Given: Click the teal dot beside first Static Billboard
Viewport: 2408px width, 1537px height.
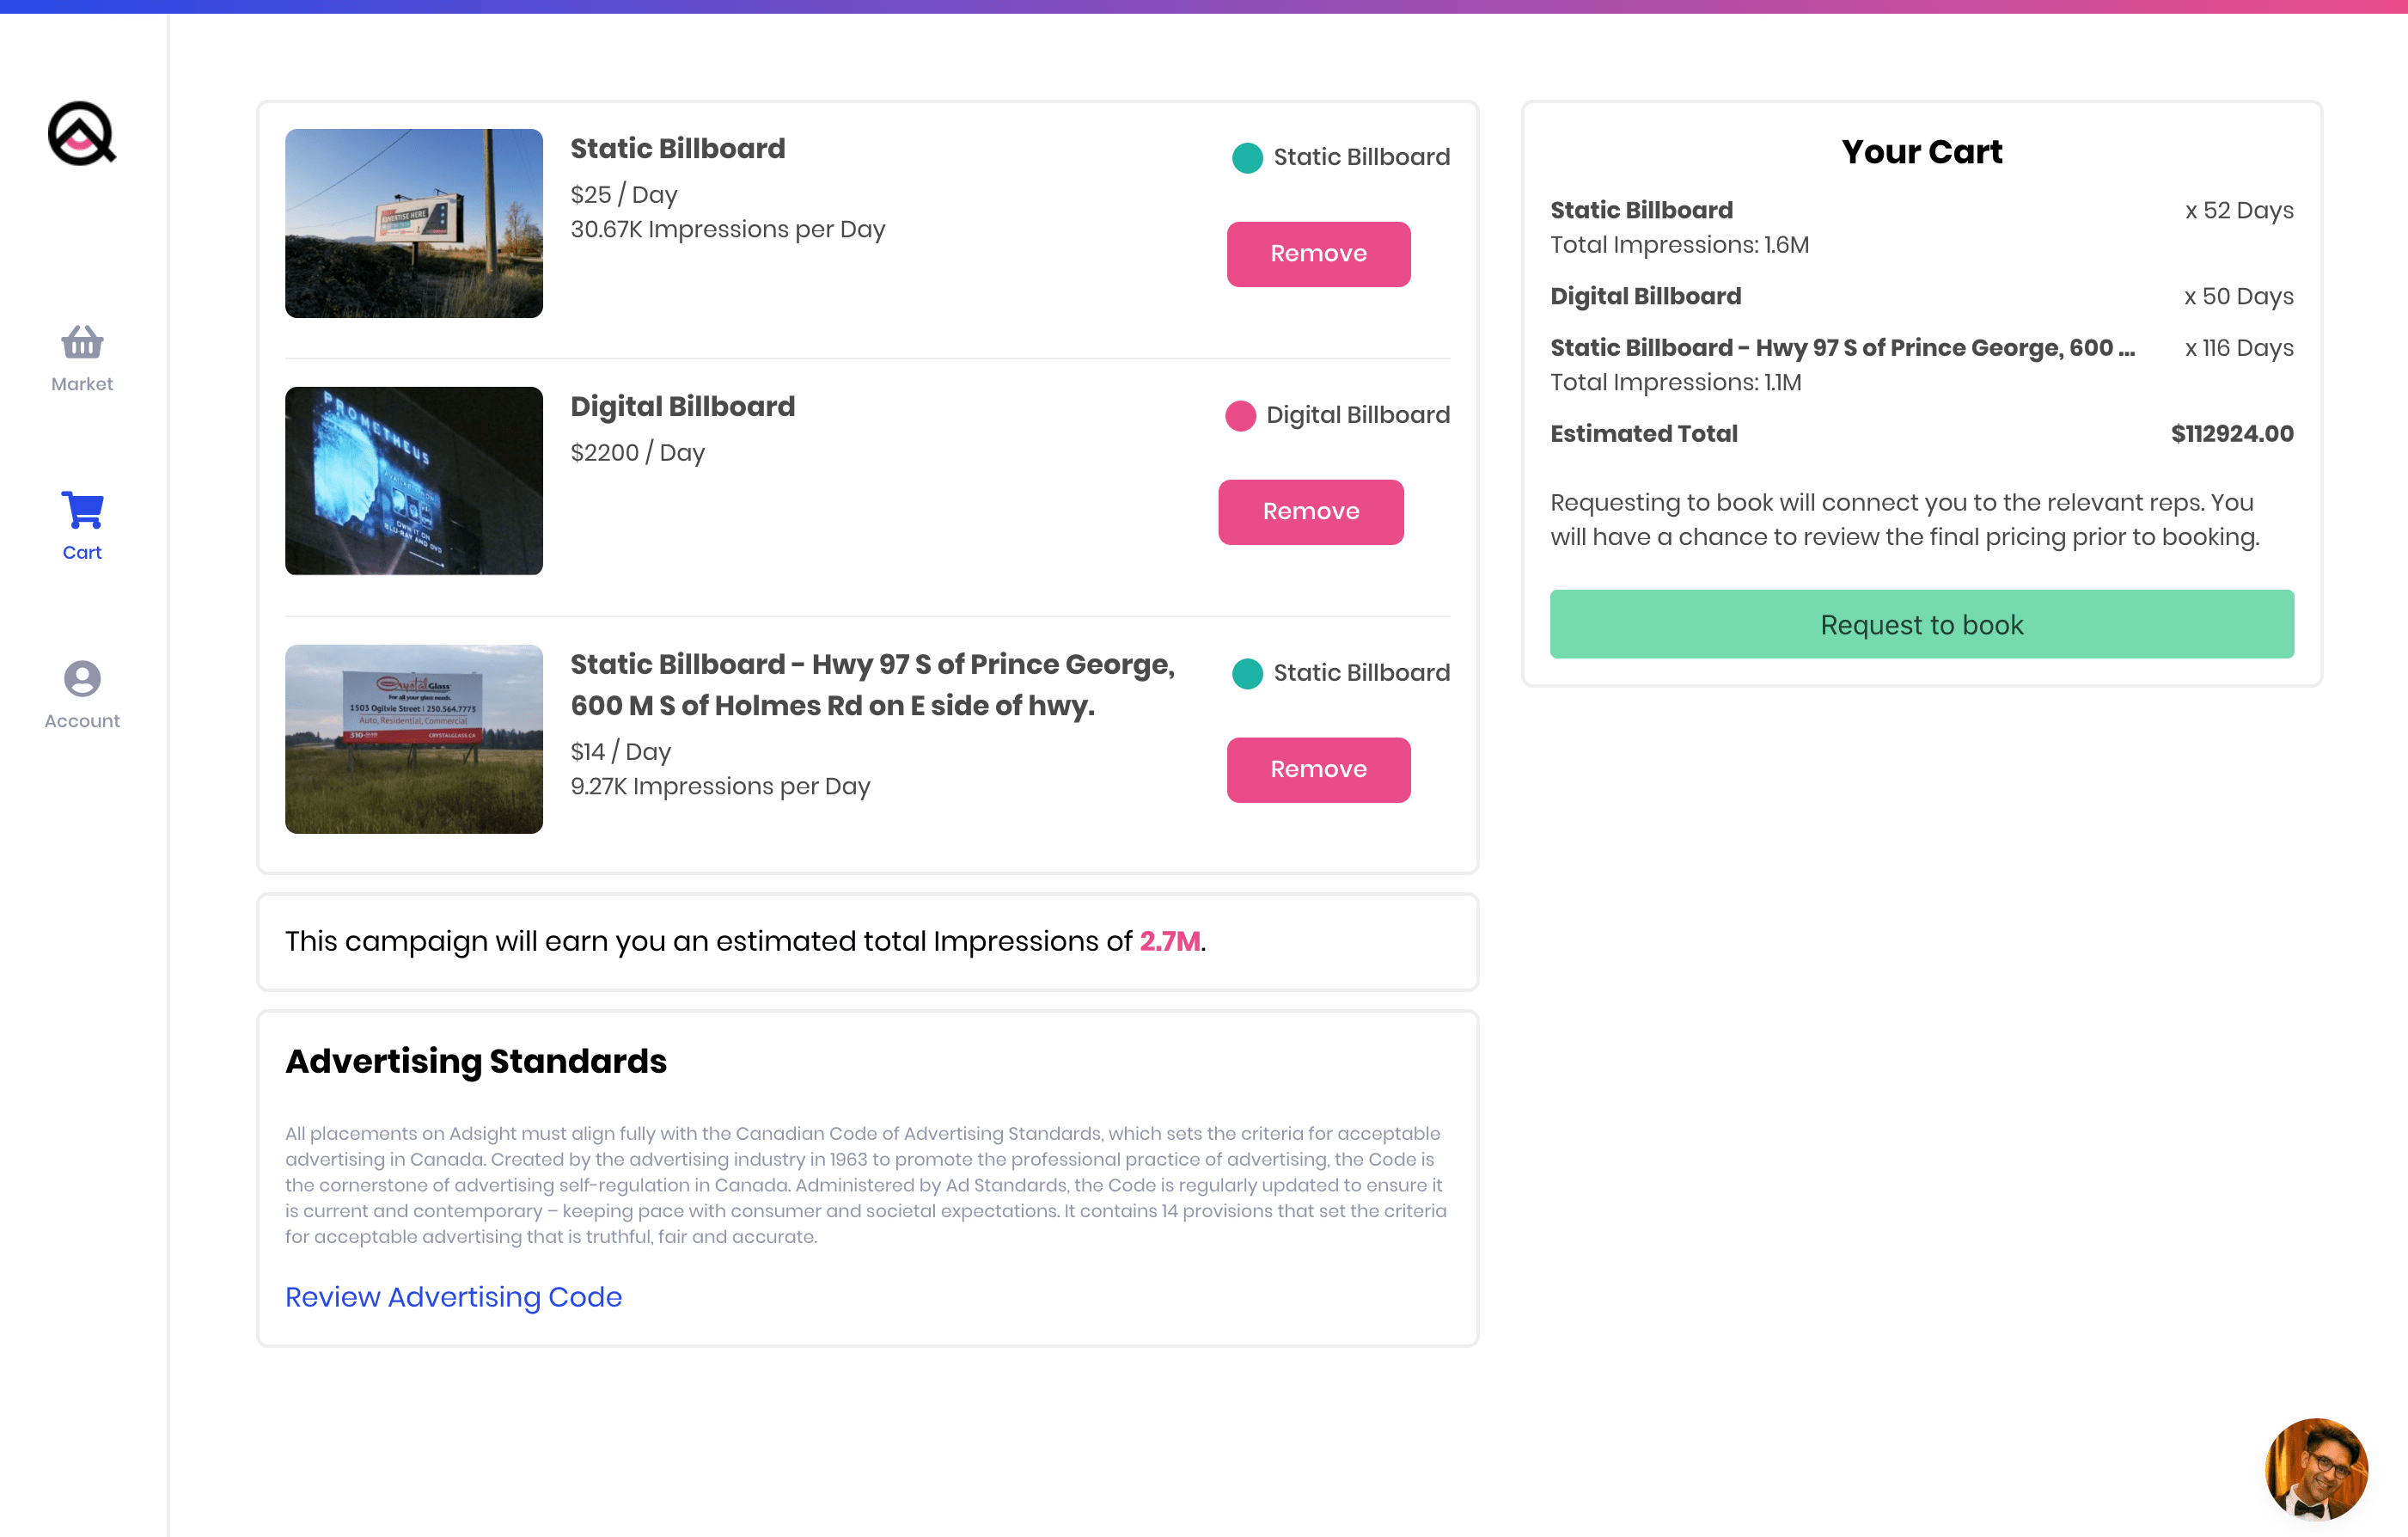Looking at the screenshot, I should pos(1244,156).
